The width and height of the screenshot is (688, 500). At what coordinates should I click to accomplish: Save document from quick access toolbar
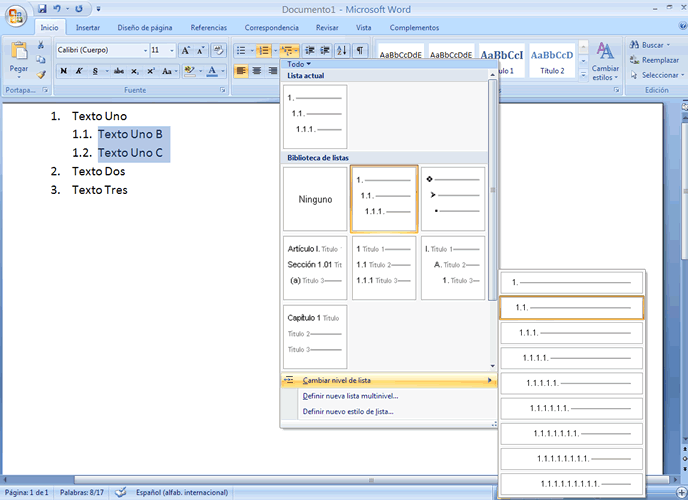[43, 9]
